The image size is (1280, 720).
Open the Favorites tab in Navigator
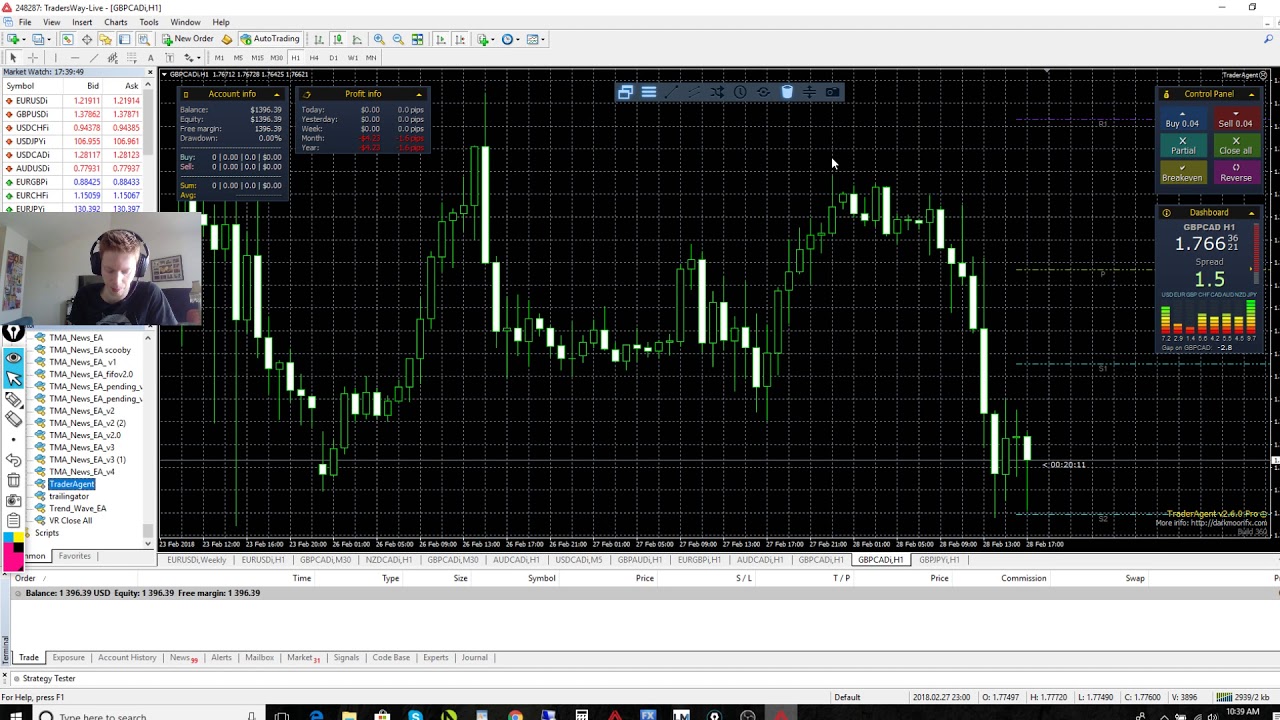[x=74, y=556]
